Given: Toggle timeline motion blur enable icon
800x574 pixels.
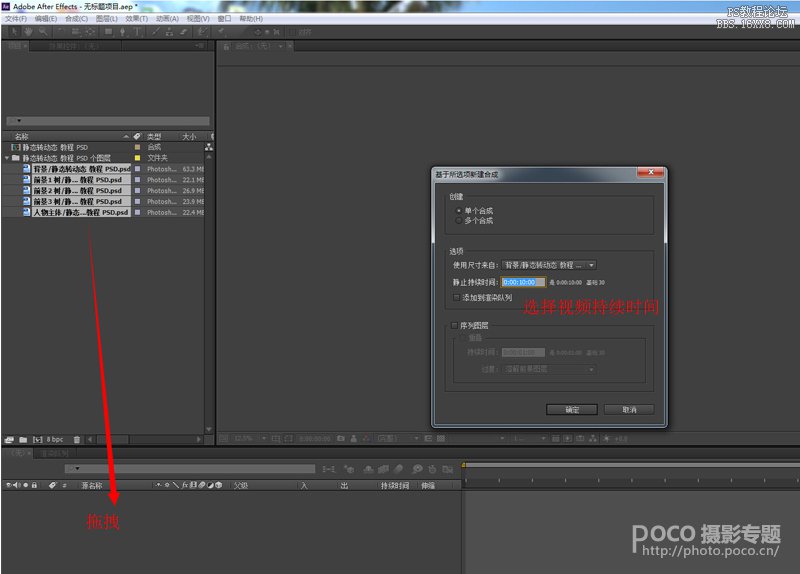Looking at the screenshot, I should [x=399, y=469].
